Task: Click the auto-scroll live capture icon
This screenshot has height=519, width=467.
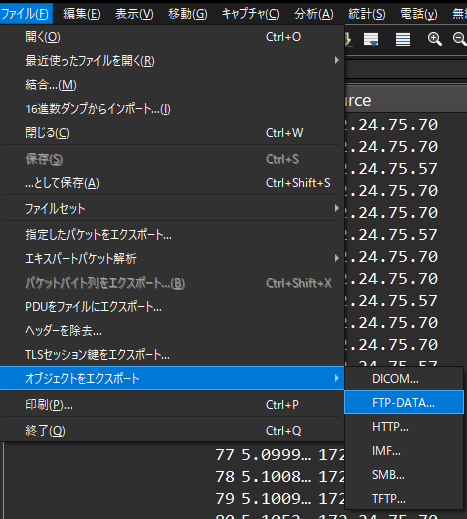Action: point(371,39)
